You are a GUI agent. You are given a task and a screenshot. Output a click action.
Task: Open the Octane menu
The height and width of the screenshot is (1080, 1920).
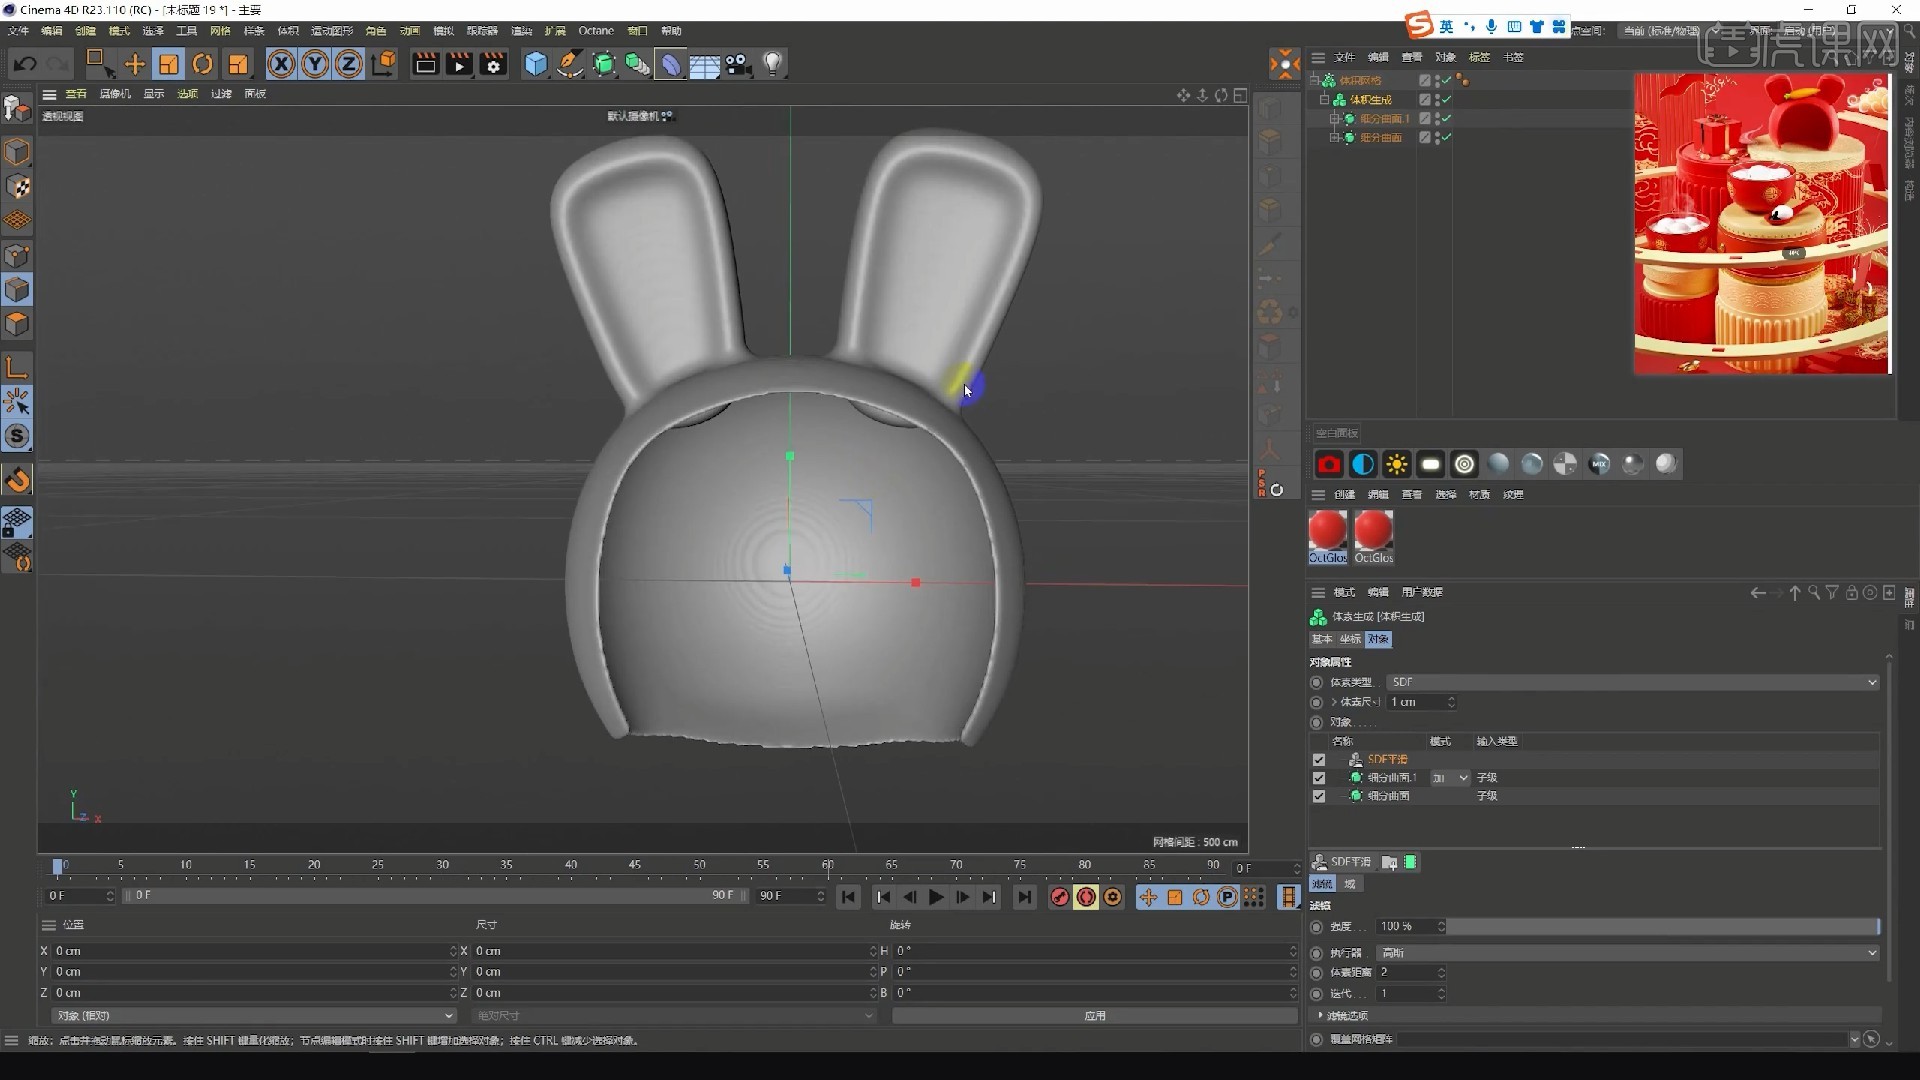596,31
